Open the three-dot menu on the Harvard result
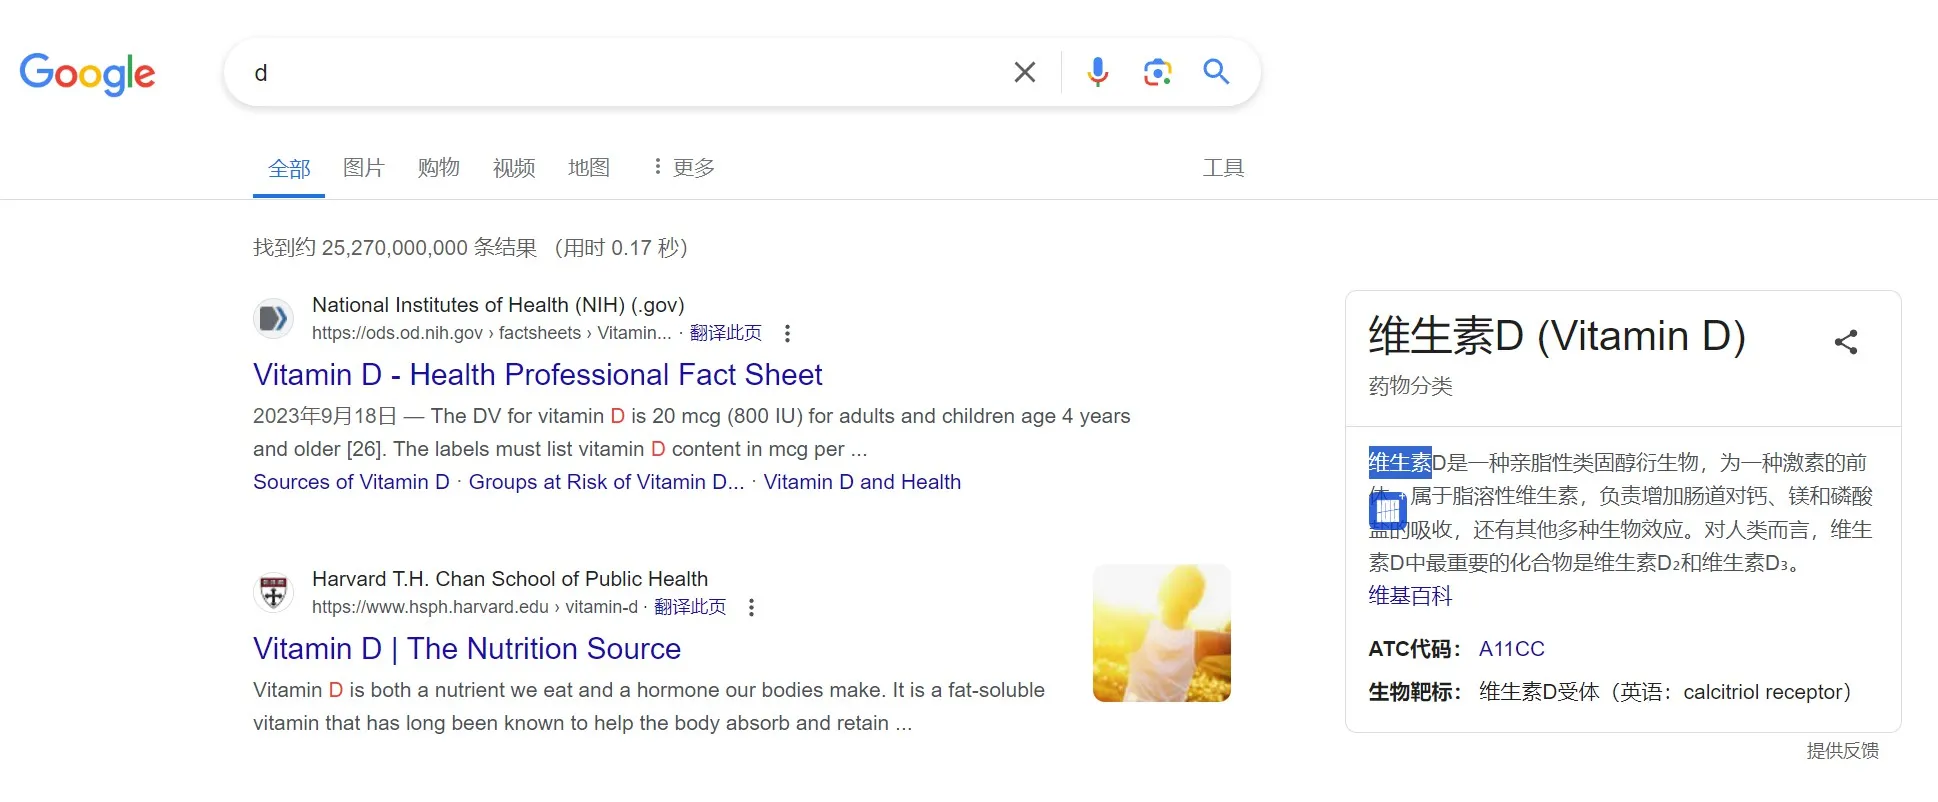 point(751,607)
